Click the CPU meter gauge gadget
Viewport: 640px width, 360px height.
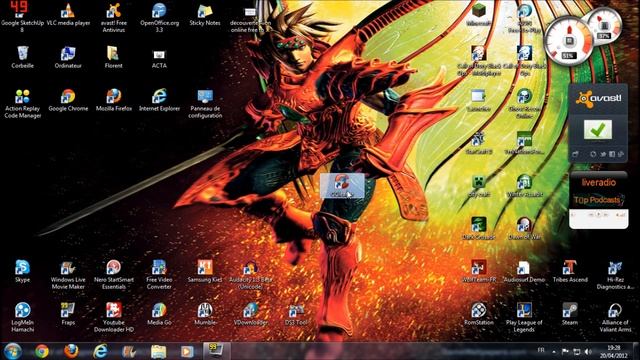(569, 42)
